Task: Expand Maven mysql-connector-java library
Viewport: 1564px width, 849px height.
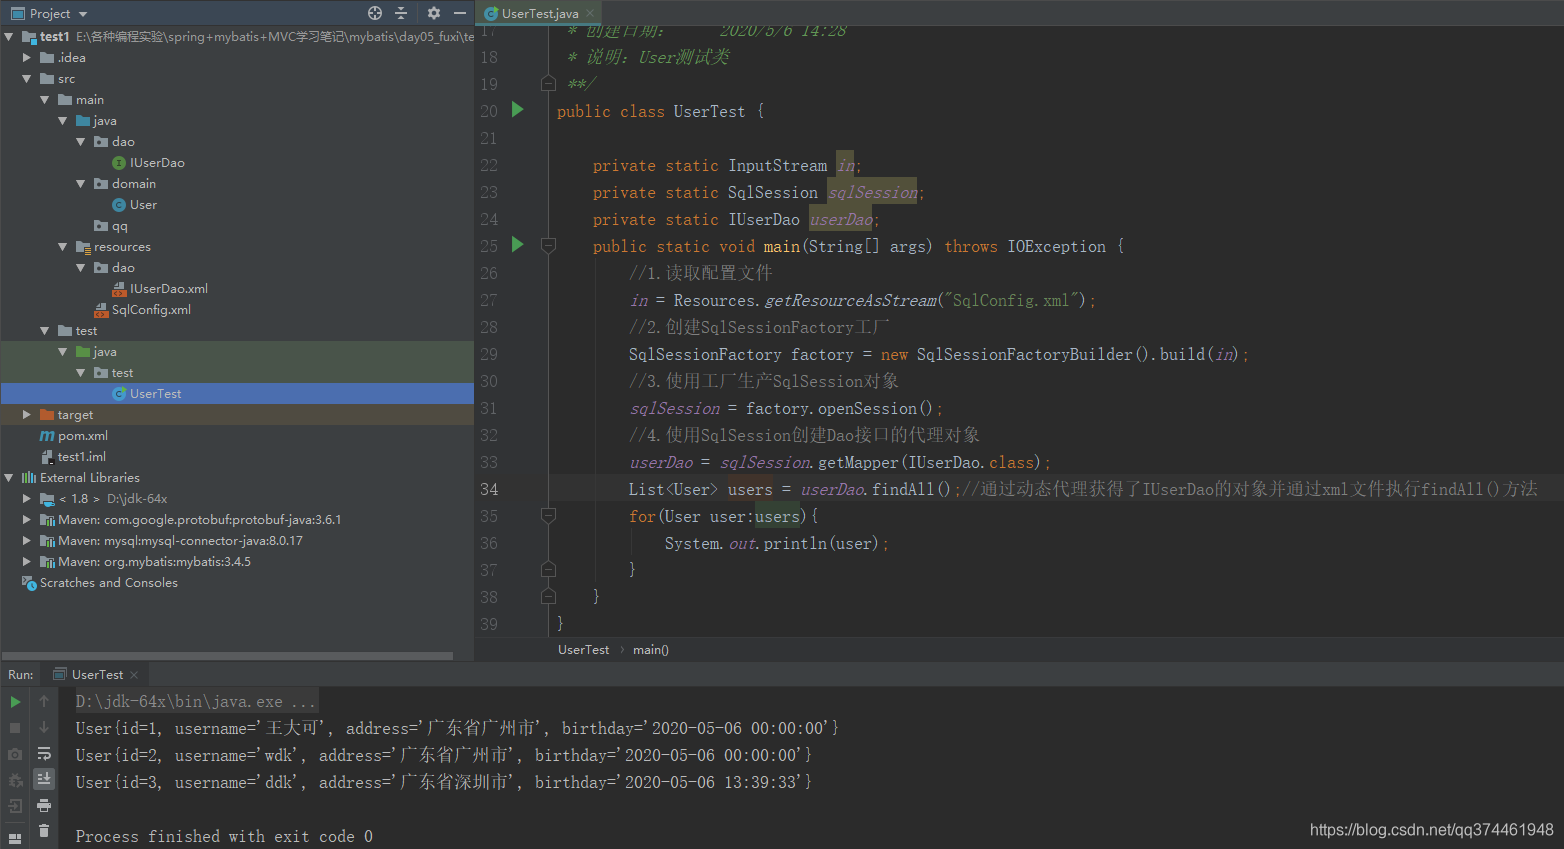Action: [27, 541]
